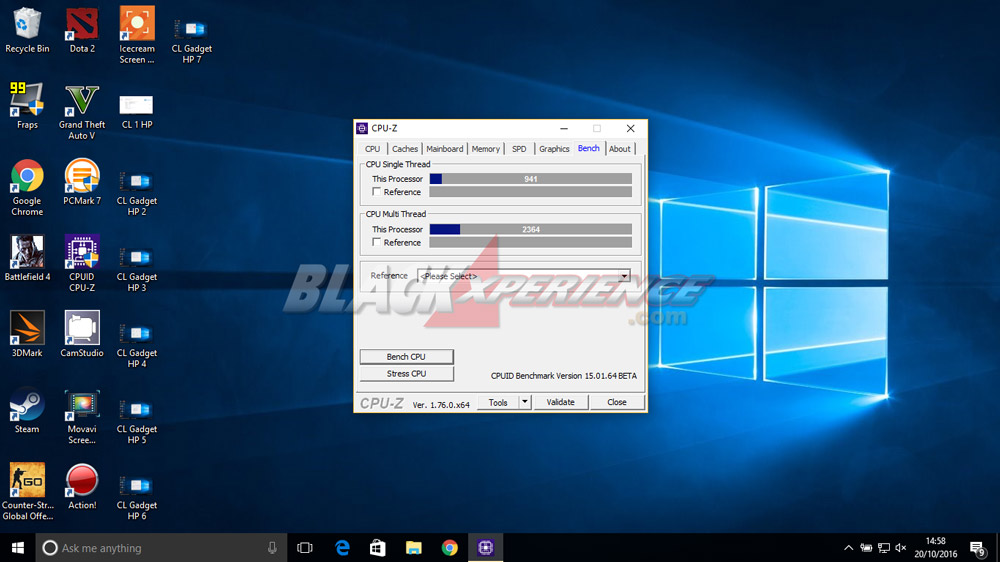The height and width of the screenshot is (562, 1000).
Task: Click the Validate button
Action: (x=560, y=402)
